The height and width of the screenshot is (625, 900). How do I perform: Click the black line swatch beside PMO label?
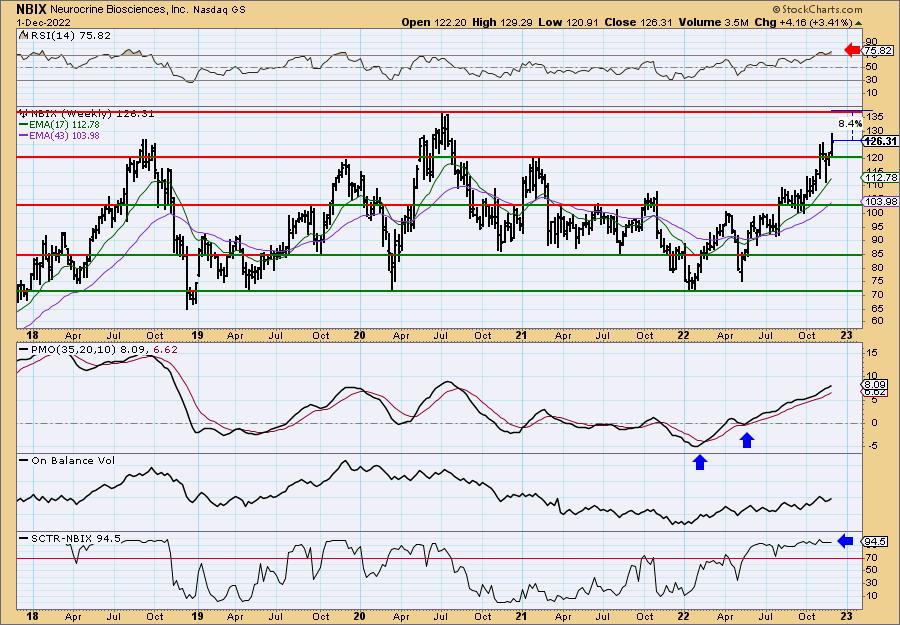pos(24,349)
